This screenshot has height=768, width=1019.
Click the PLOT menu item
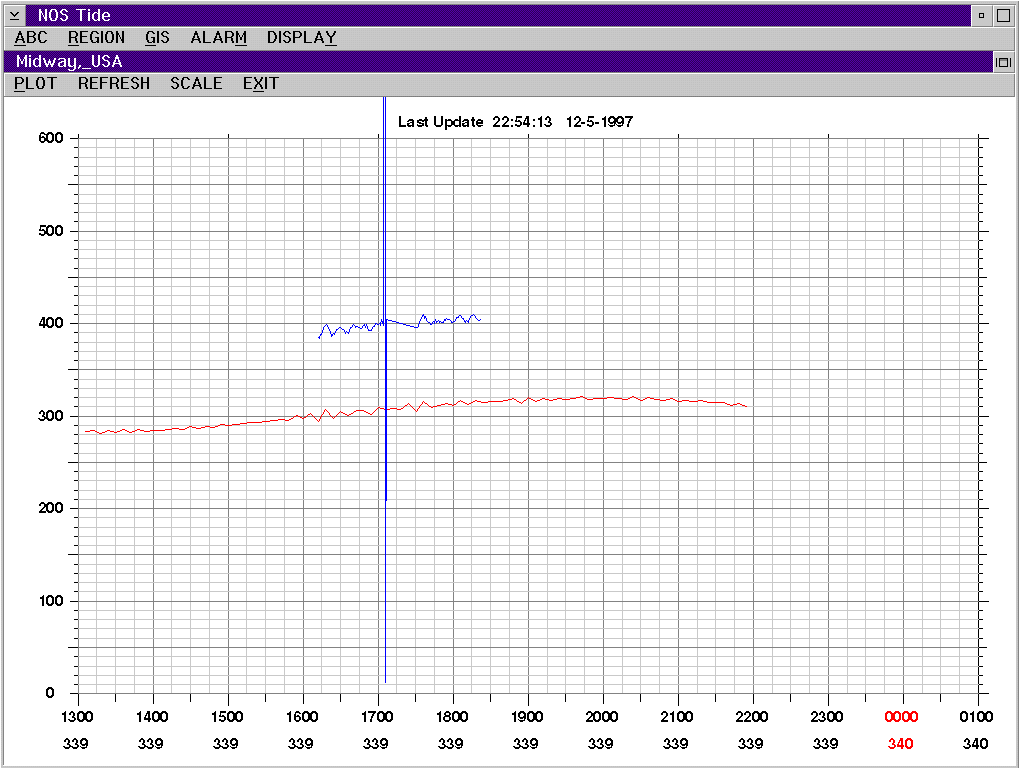35,84
